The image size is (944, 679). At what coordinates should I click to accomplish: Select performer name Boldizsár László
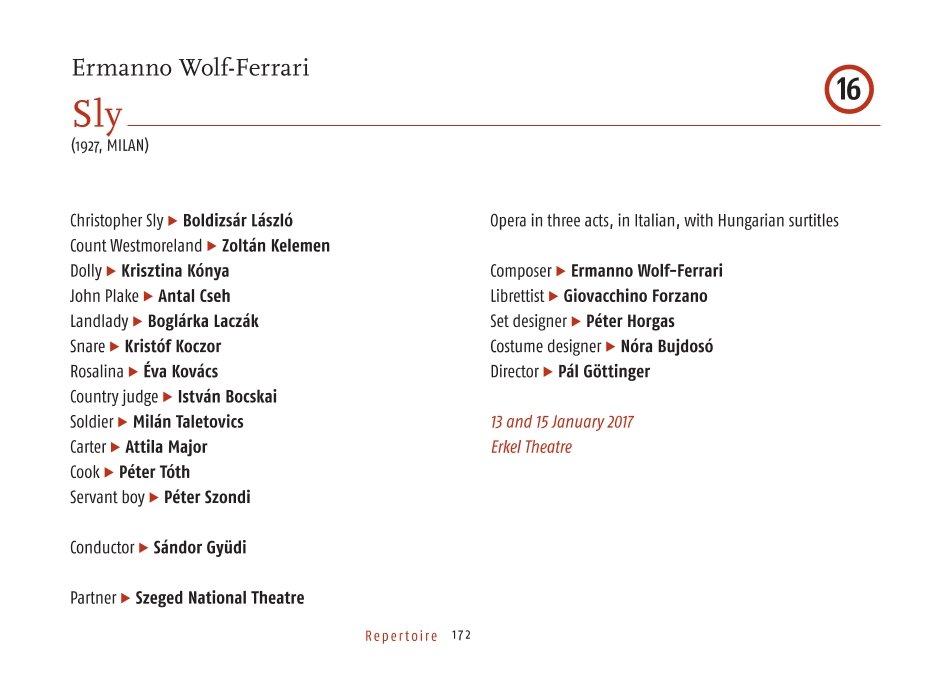tap(238, 221)
